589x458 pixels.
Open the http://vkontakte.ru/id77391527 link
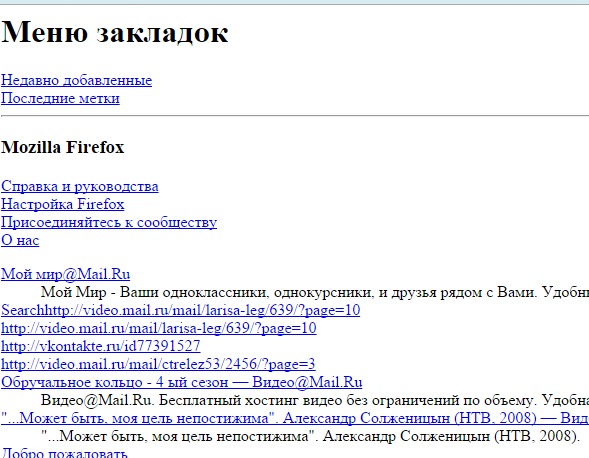pos(101,346)
